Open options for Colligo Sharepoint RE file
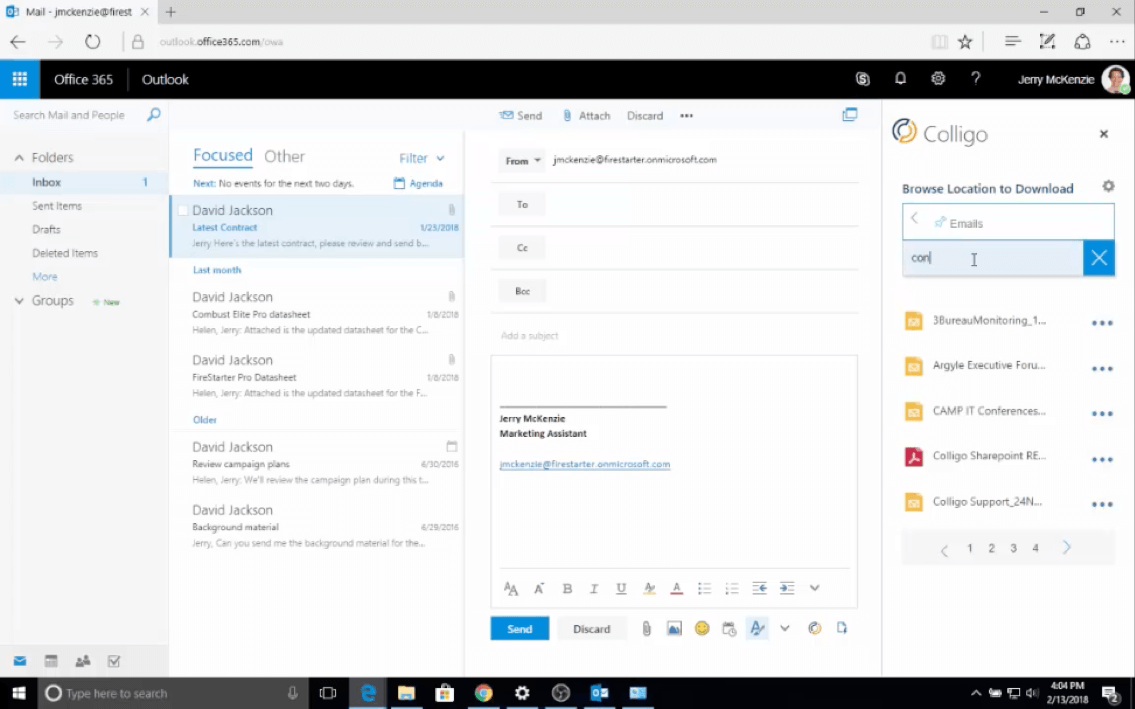 (1102, 459)
